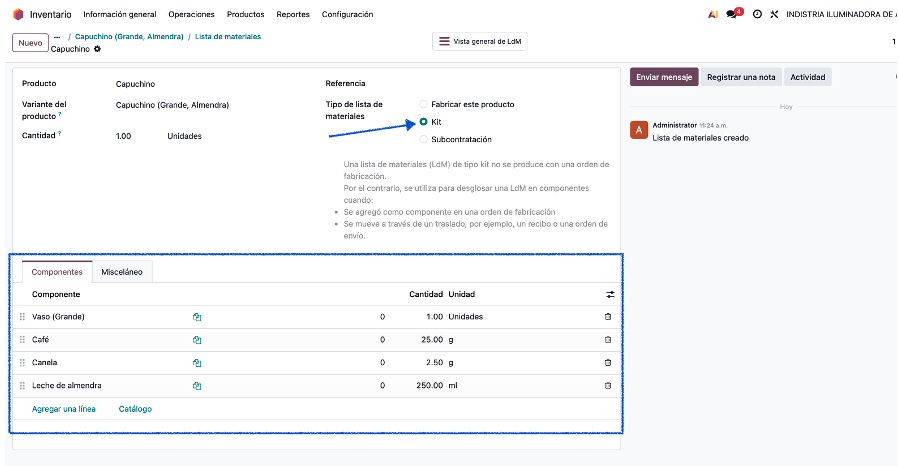This screenshot has height=466, width=899.
Task: Click the copy icon beside Canela
Action: [x=197, y=363]
